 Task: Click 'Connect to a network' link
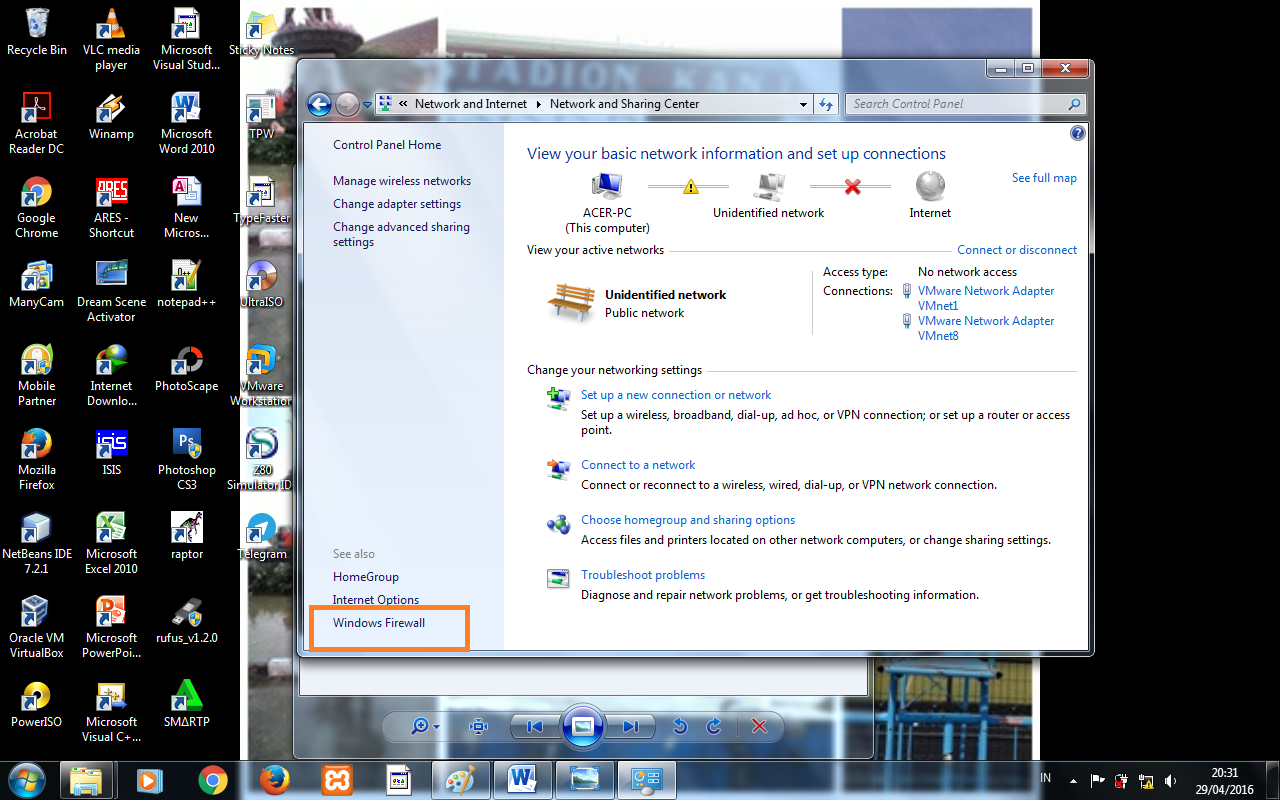(x=638, y=465)
